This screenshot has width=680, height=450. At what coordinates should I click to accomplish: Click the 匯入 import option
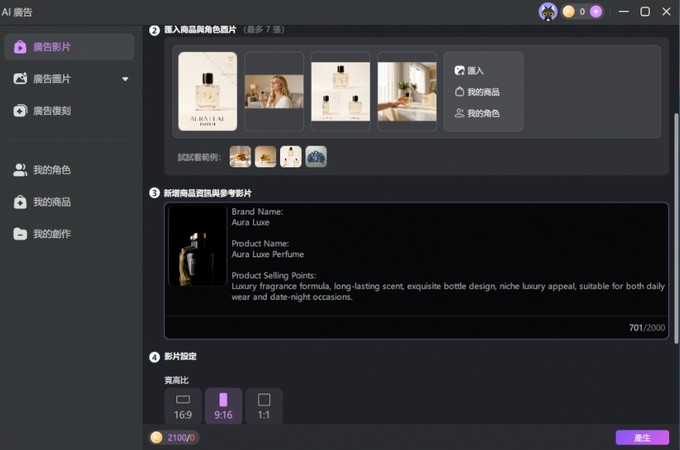pos(469,71)
